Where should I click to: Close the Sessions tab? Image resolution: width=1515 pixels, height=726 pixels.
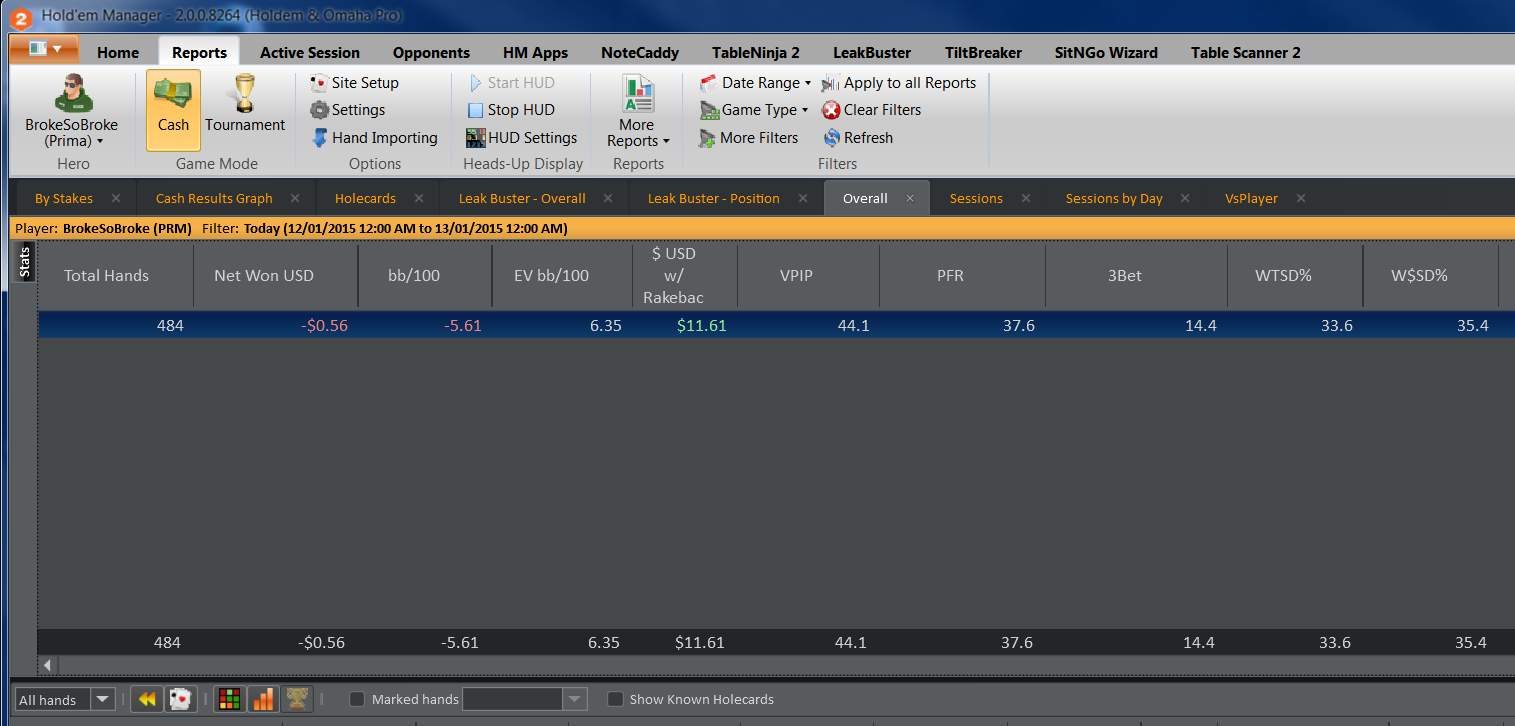point(1026,198)
